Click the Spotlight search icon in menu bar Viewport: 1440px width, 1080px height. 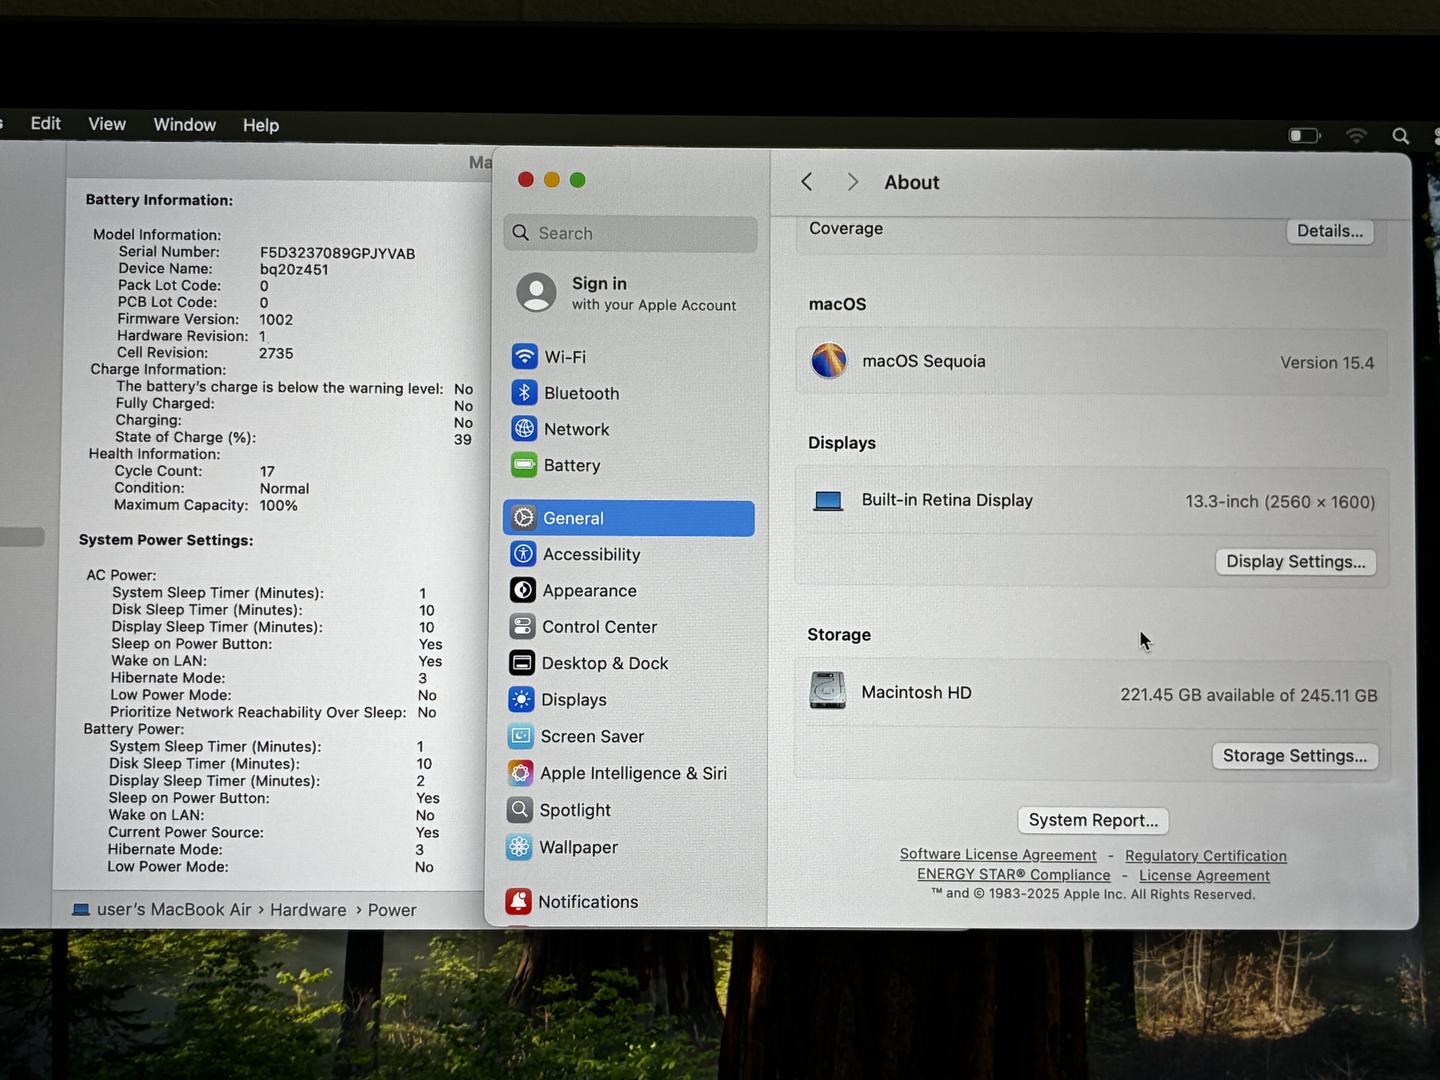click(1400, 136)
